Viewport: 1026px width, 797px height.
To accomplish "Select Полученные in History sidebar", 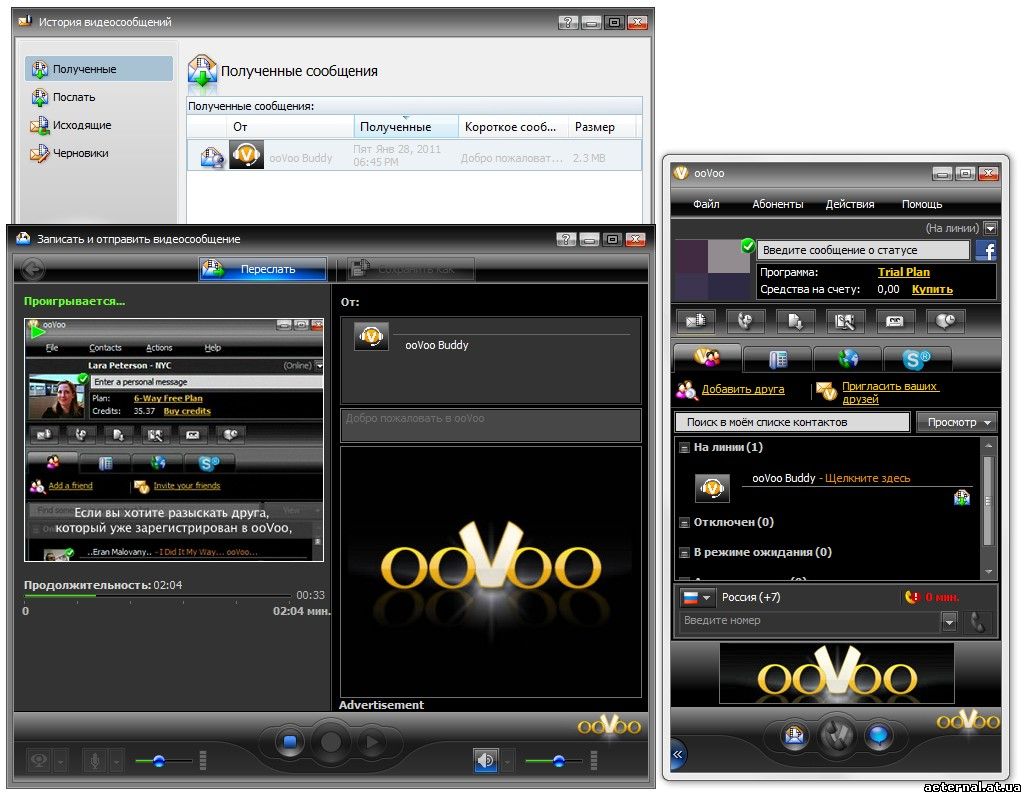I will pyautogui.click(x=99, y=69).
